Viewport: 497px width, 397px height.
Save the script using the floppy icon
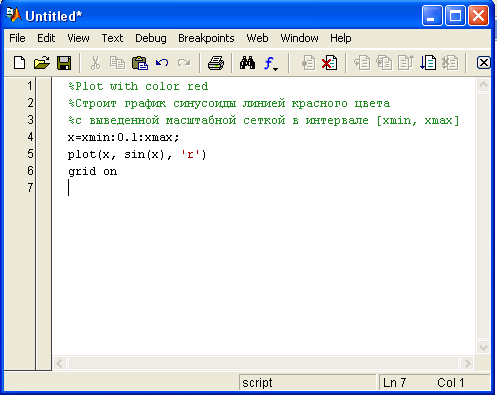(x=64, y=63)
